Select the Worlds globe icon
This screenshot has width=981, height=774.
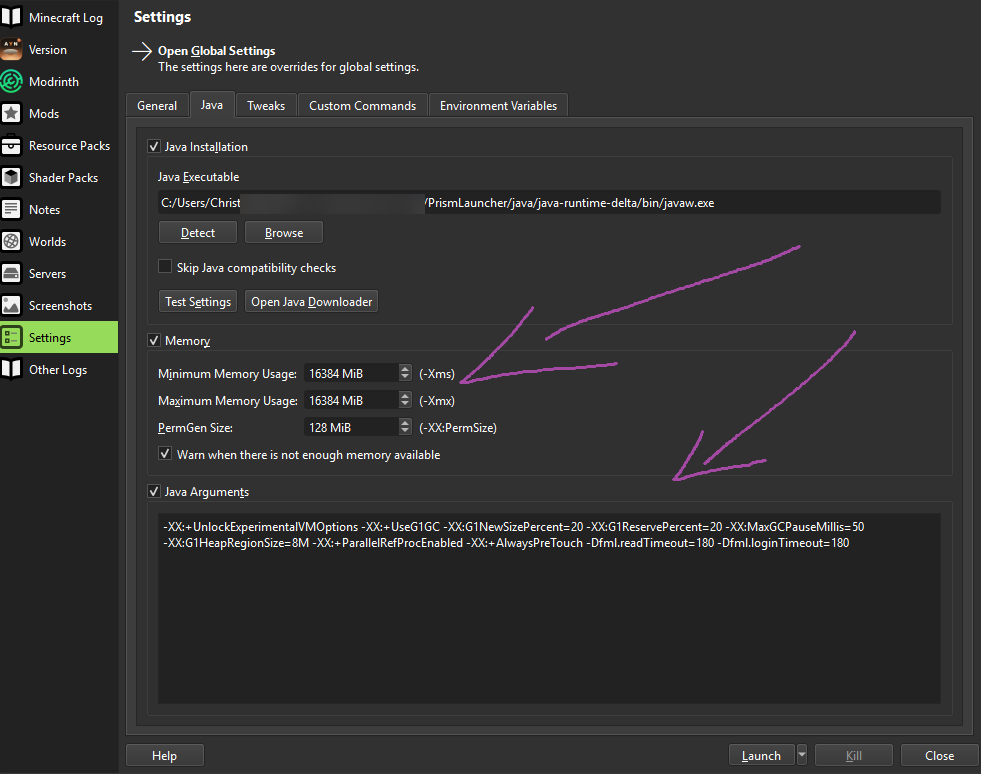pos(11,241)
